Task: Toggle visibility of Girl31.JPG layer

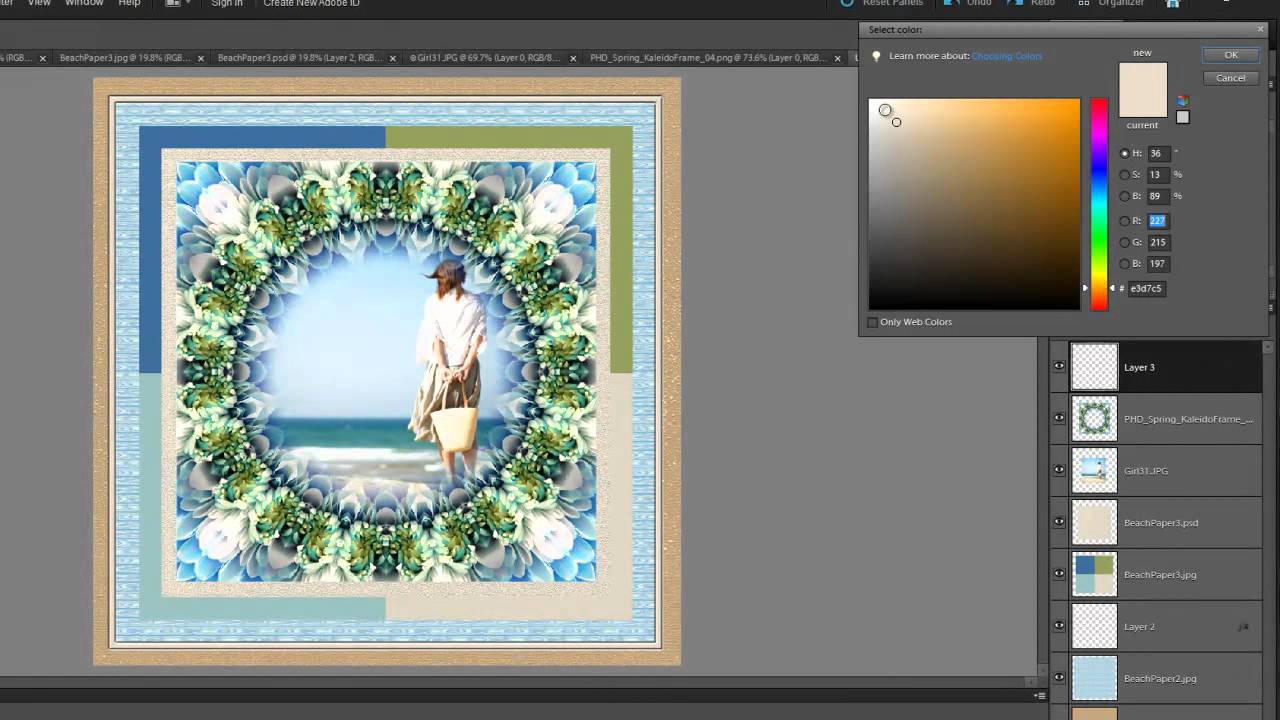Action: (x=1059, y=471)
